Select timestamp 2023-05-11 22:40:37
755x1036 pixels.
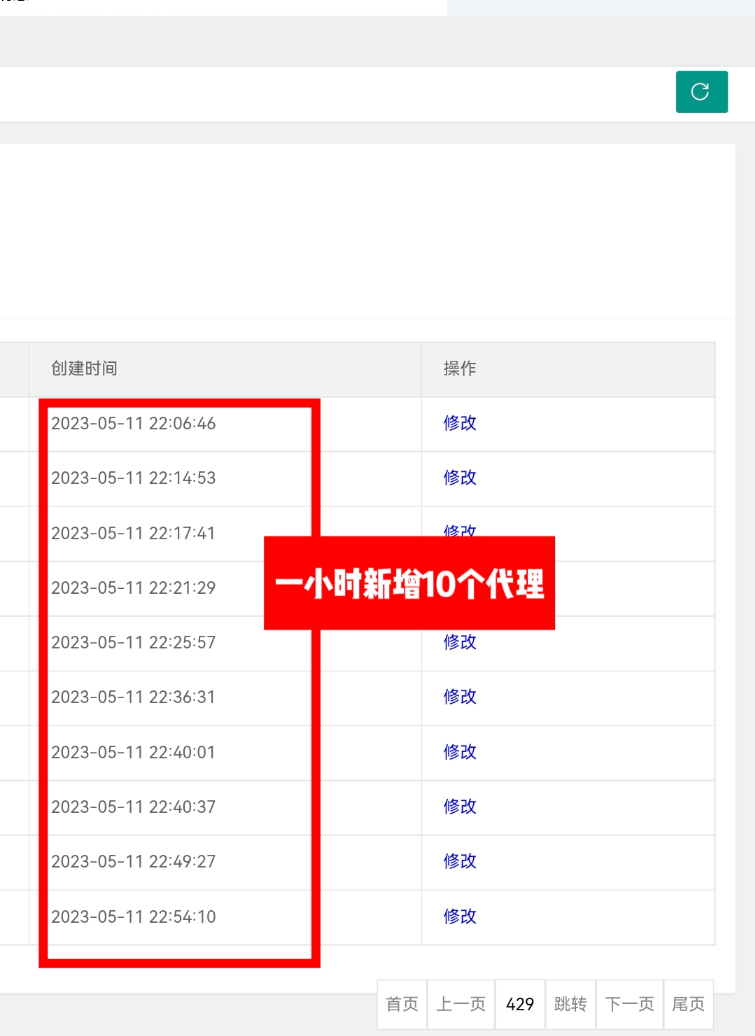click(133, 807)
